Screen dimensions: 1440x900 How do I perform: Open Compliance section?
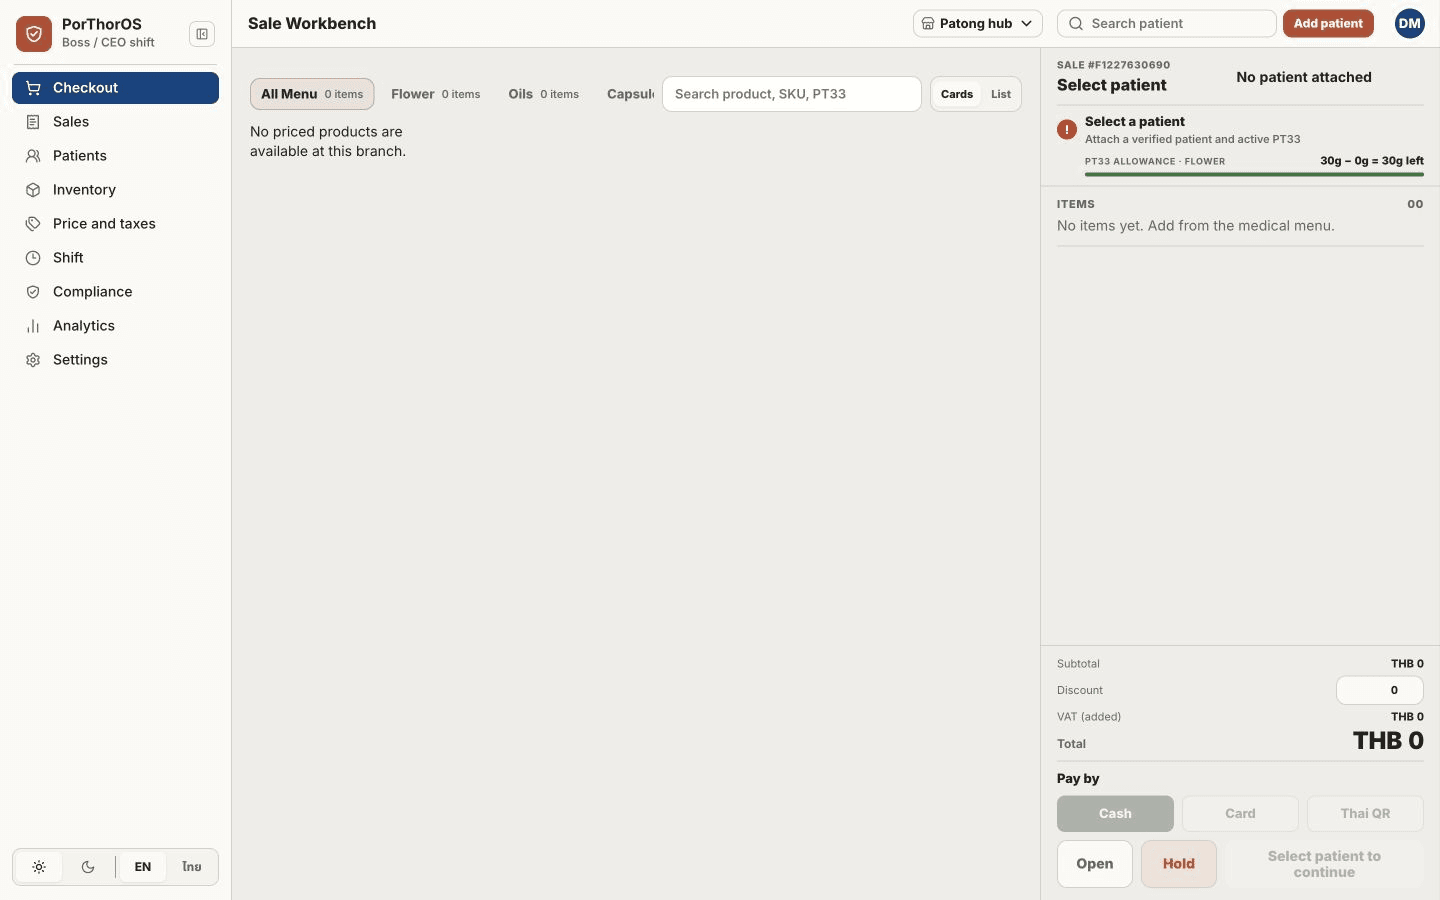point(115,292)
